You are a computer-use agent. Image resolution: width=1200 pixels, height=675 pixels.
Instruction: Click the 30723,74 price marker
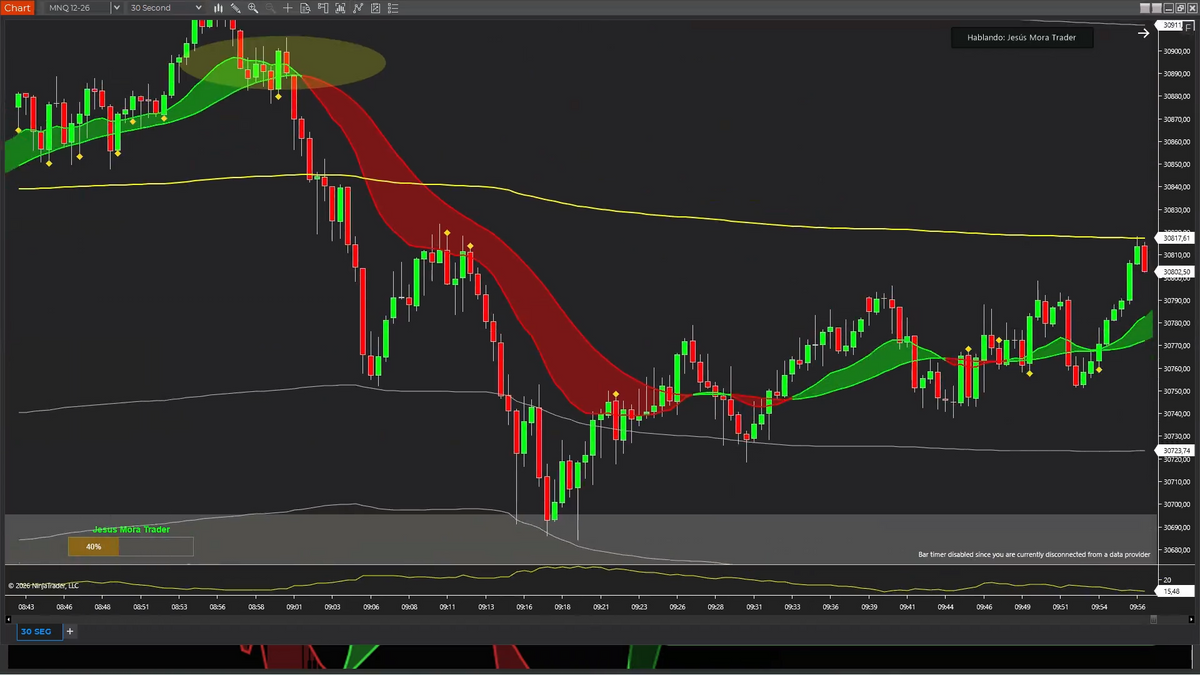click(1176, 451)
